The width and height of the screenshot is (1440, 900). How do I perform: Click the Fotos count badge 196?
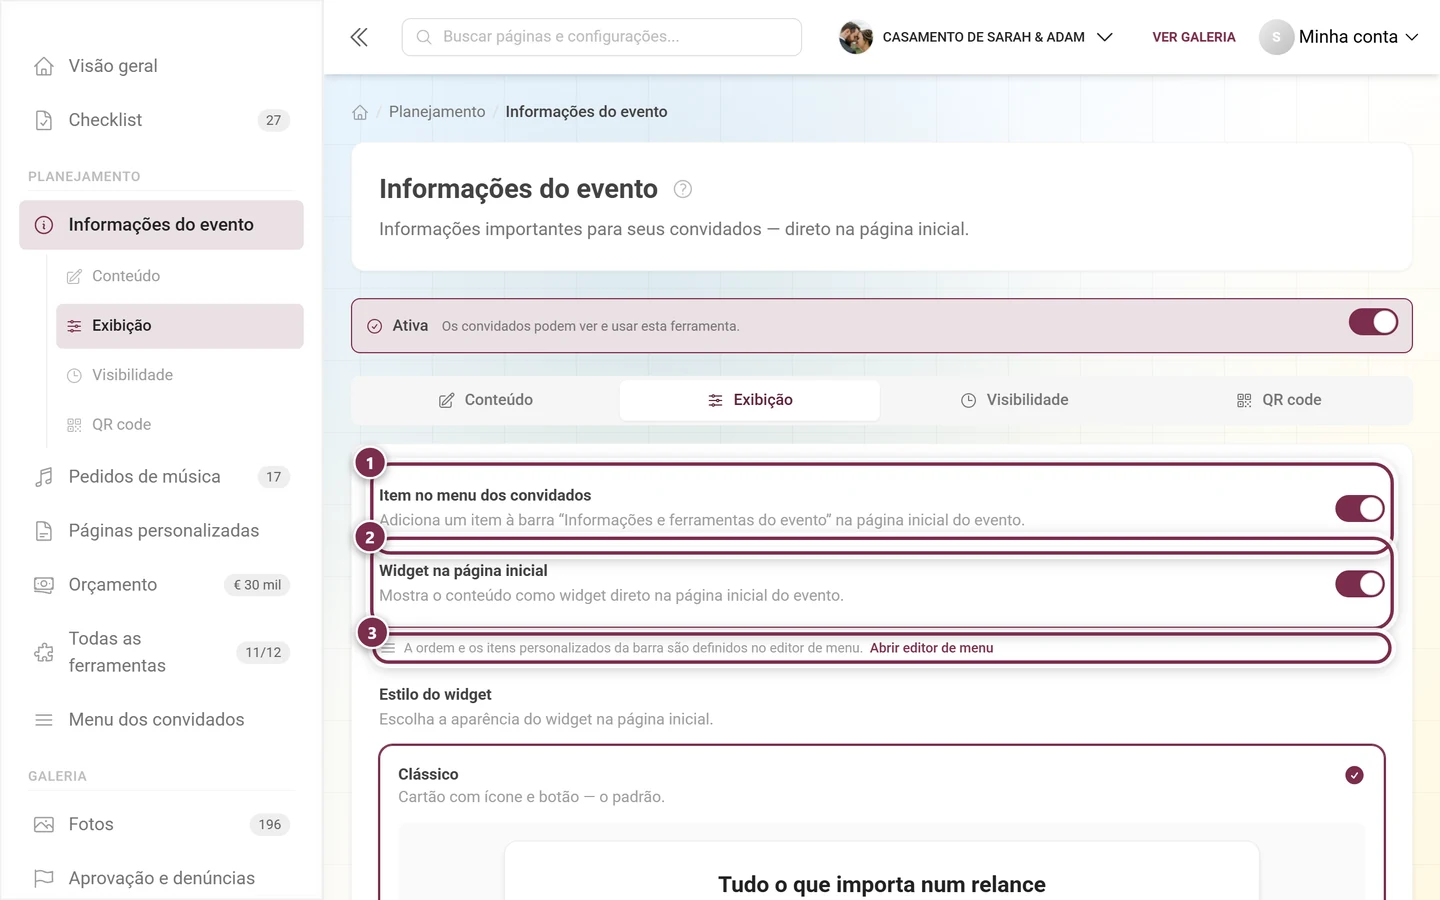pyautogui.click(x=270, y=825)
